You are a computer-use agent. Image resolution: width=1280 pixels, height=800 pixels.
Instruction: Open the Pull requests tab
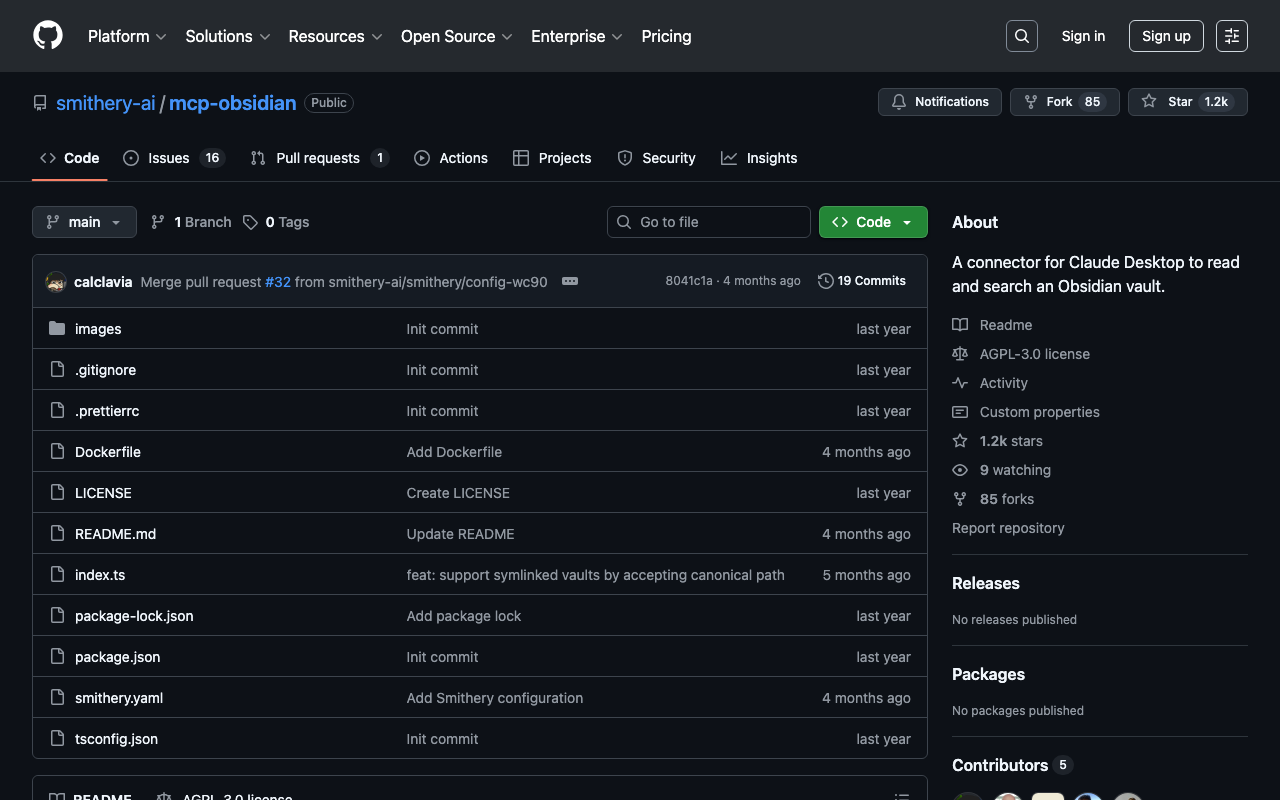pyautogui.click(x=317, y=158)
